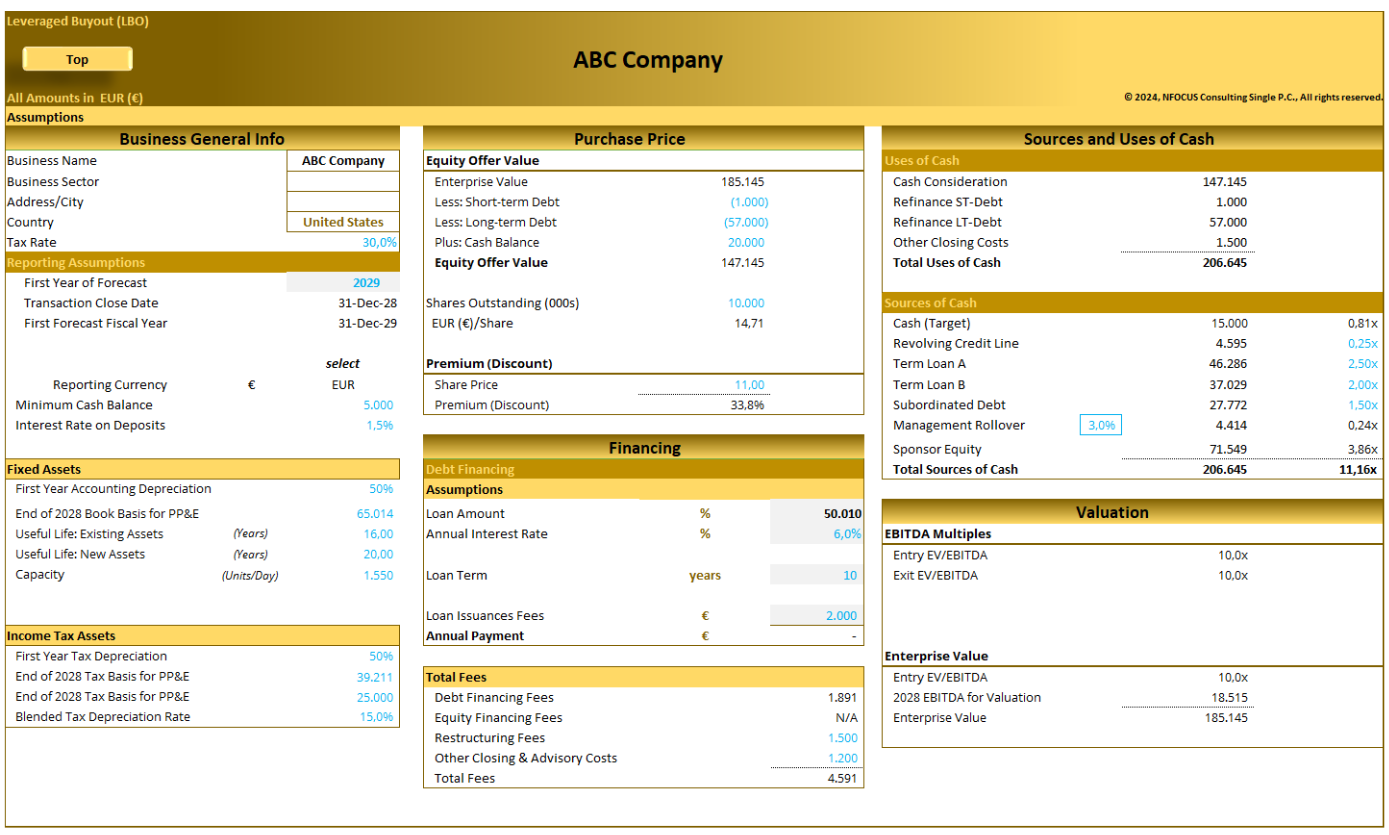
Task: Click the Loan Amount value 50.010
Action: (x=816, y=514)
